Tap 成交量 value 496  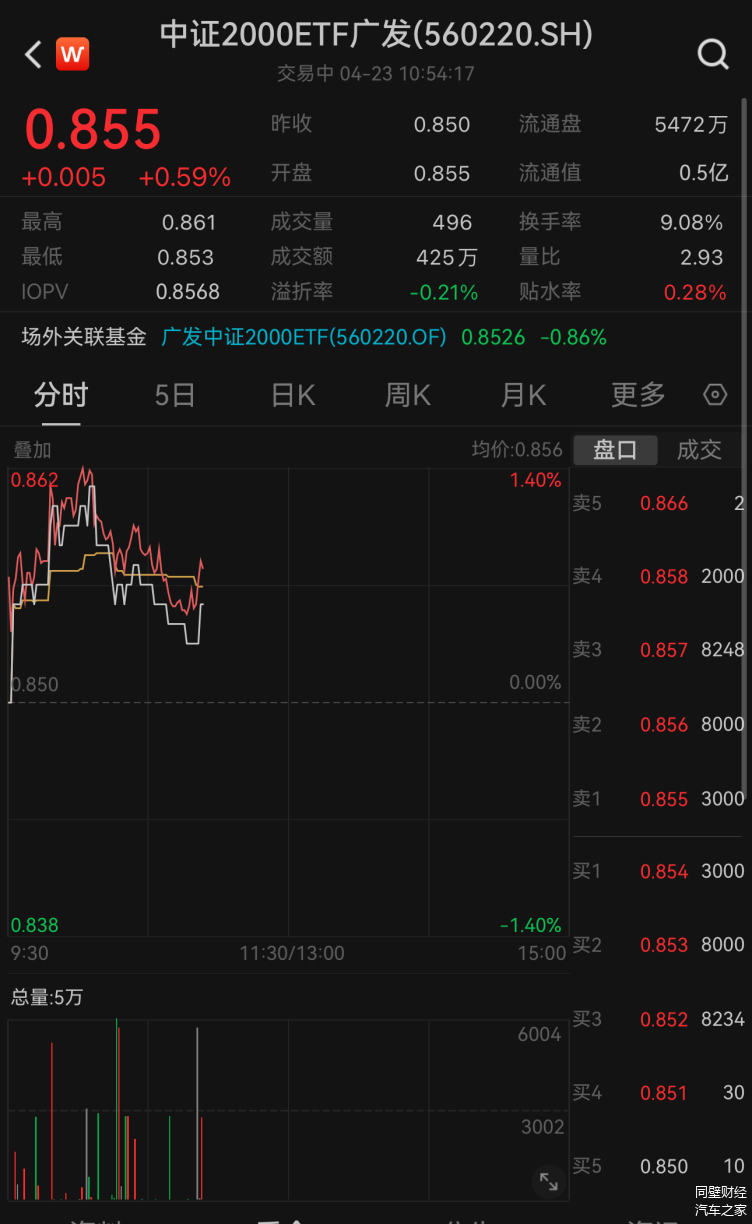(453, 222)
